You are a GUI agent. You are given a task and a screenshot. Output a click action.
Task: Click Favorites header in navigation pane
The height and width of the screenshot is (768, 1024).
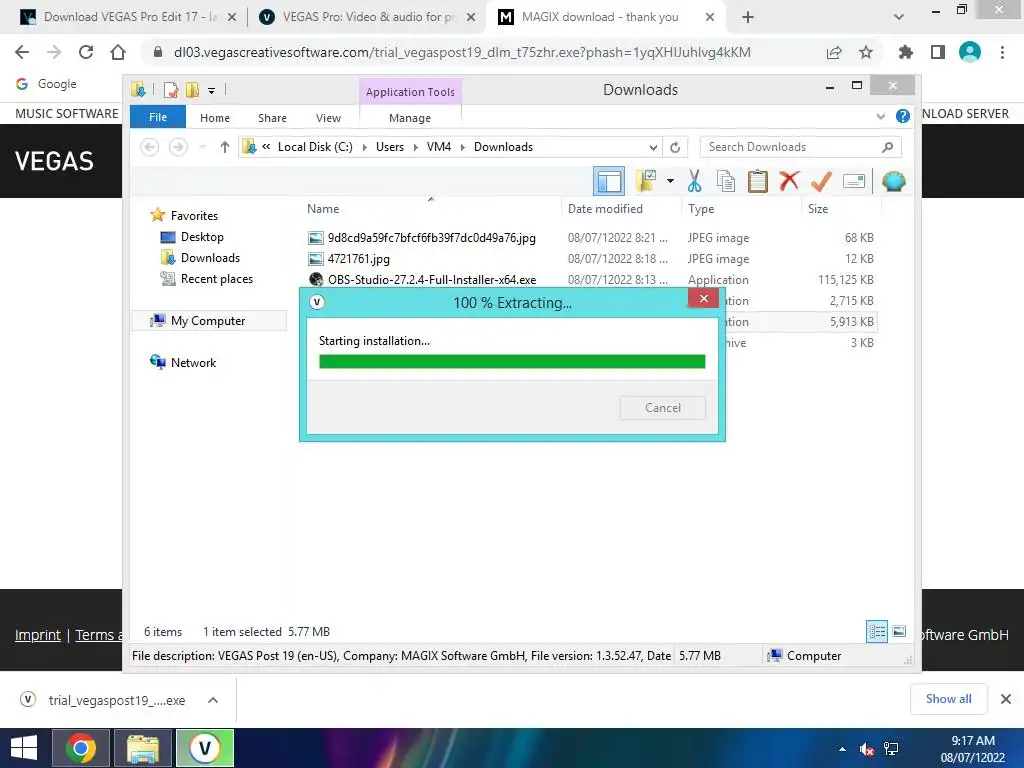click(x=194, y=216)
